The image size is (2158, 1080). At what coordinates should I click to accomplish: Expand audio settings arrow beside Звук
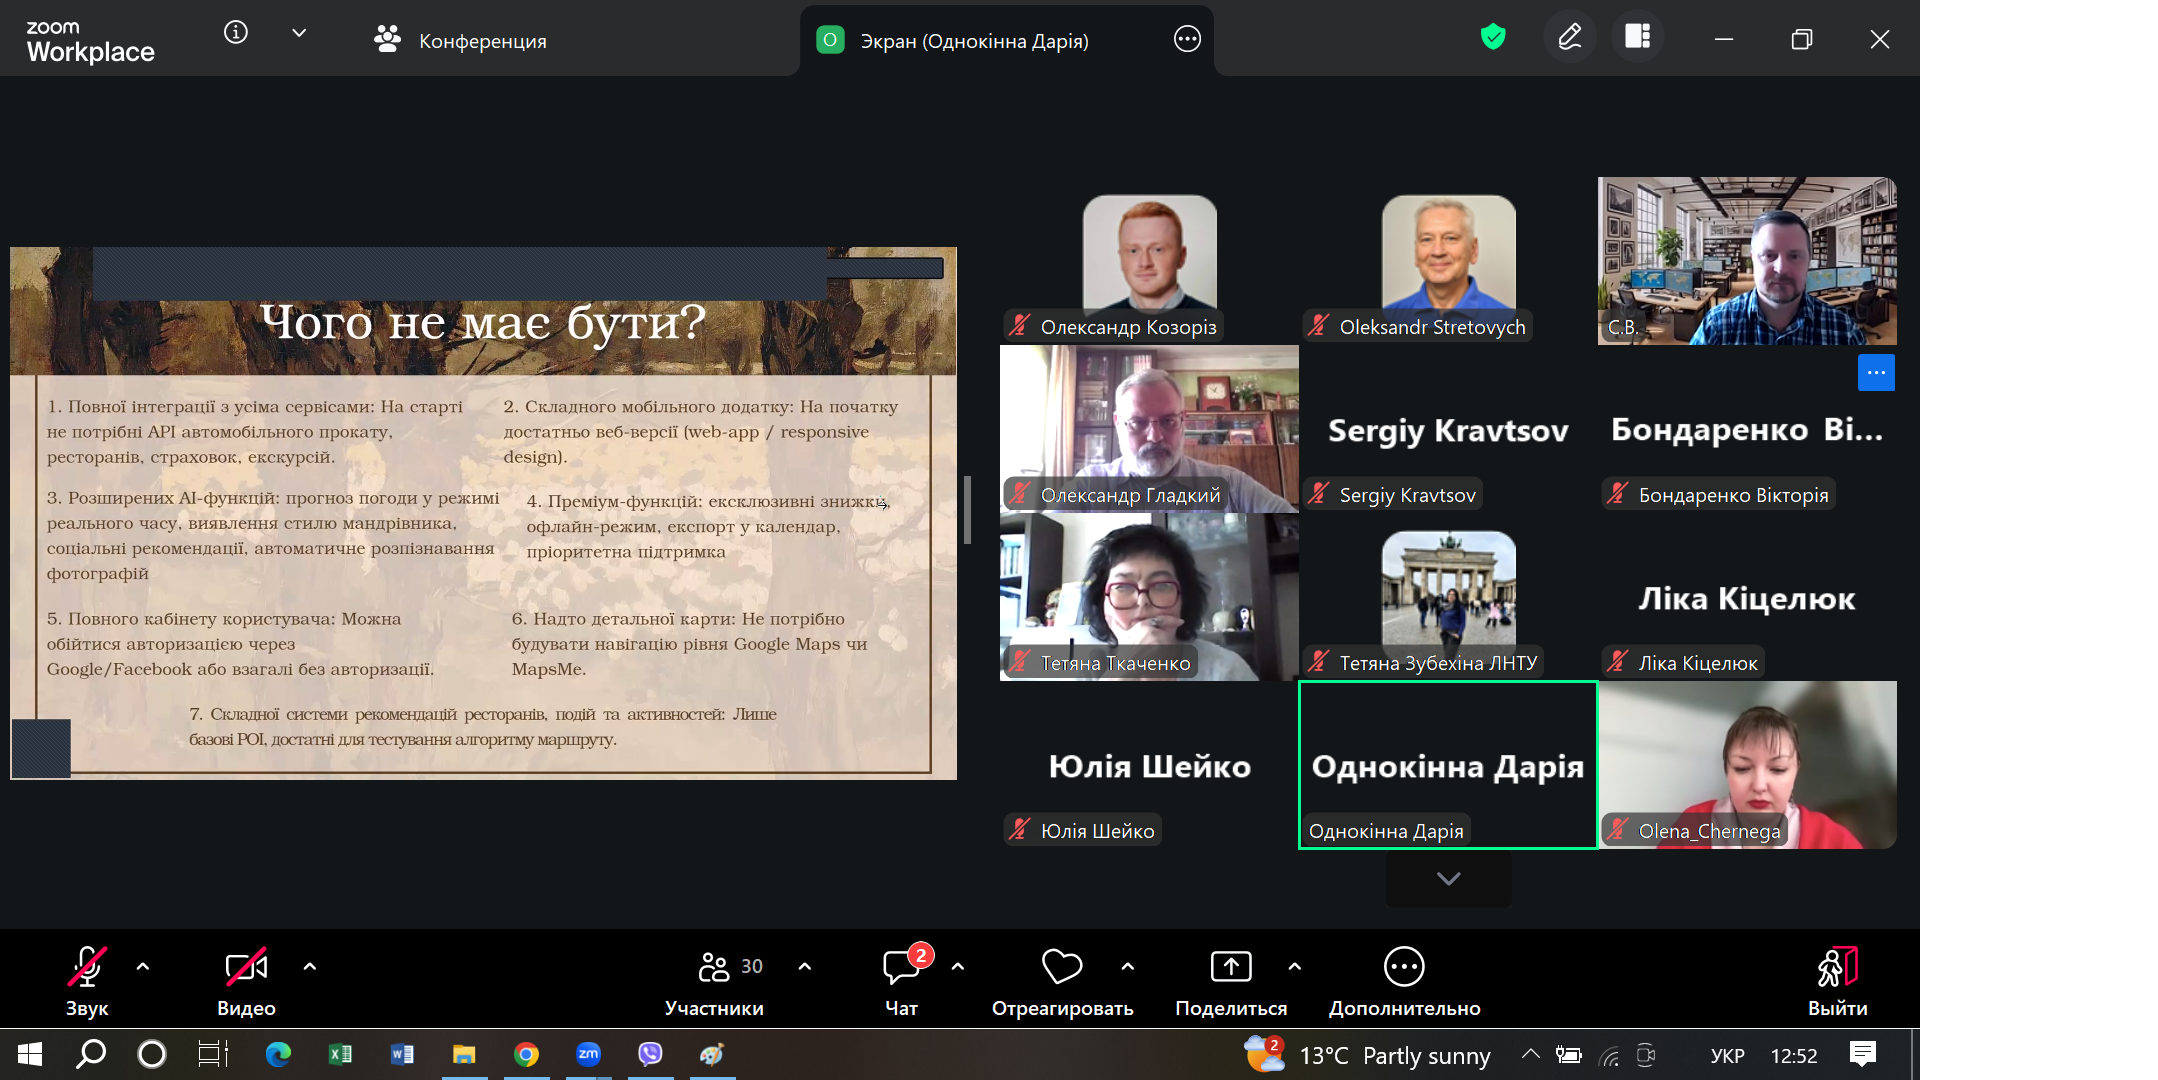tap(143, 966)
